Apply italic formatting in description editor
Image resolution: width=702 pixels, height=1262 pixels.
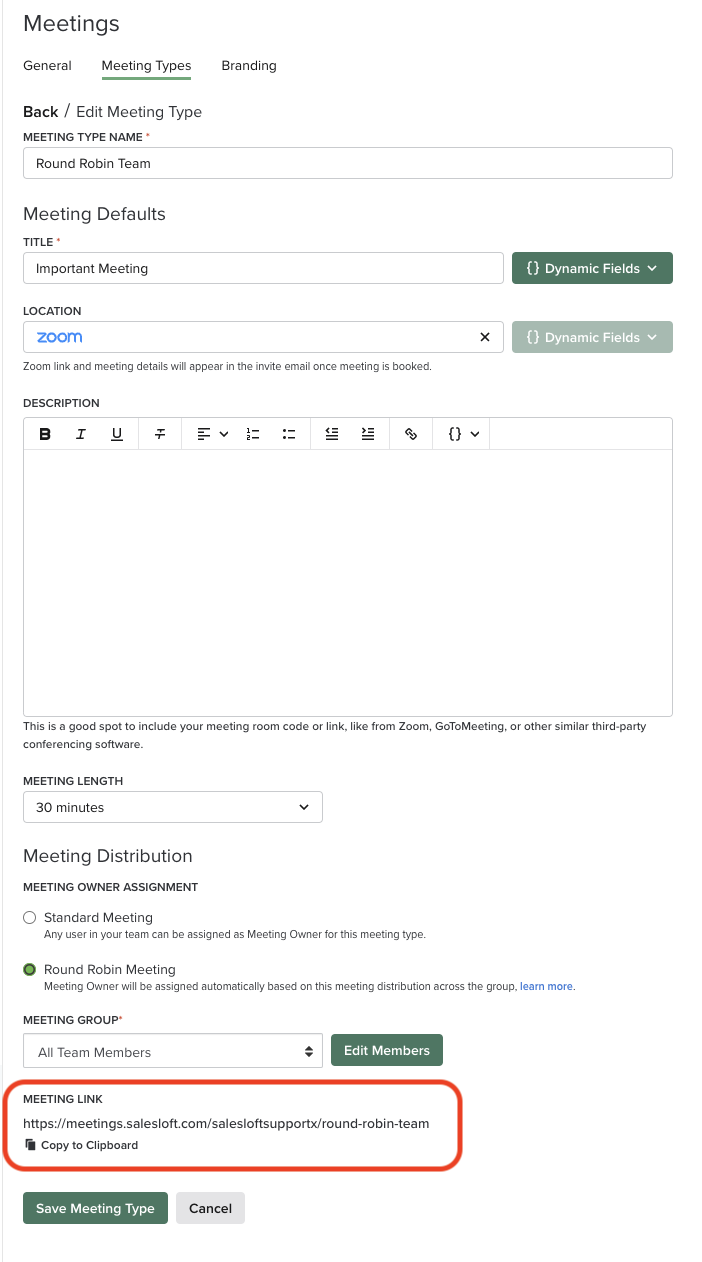pyautogui.click(x=81, y=434)
